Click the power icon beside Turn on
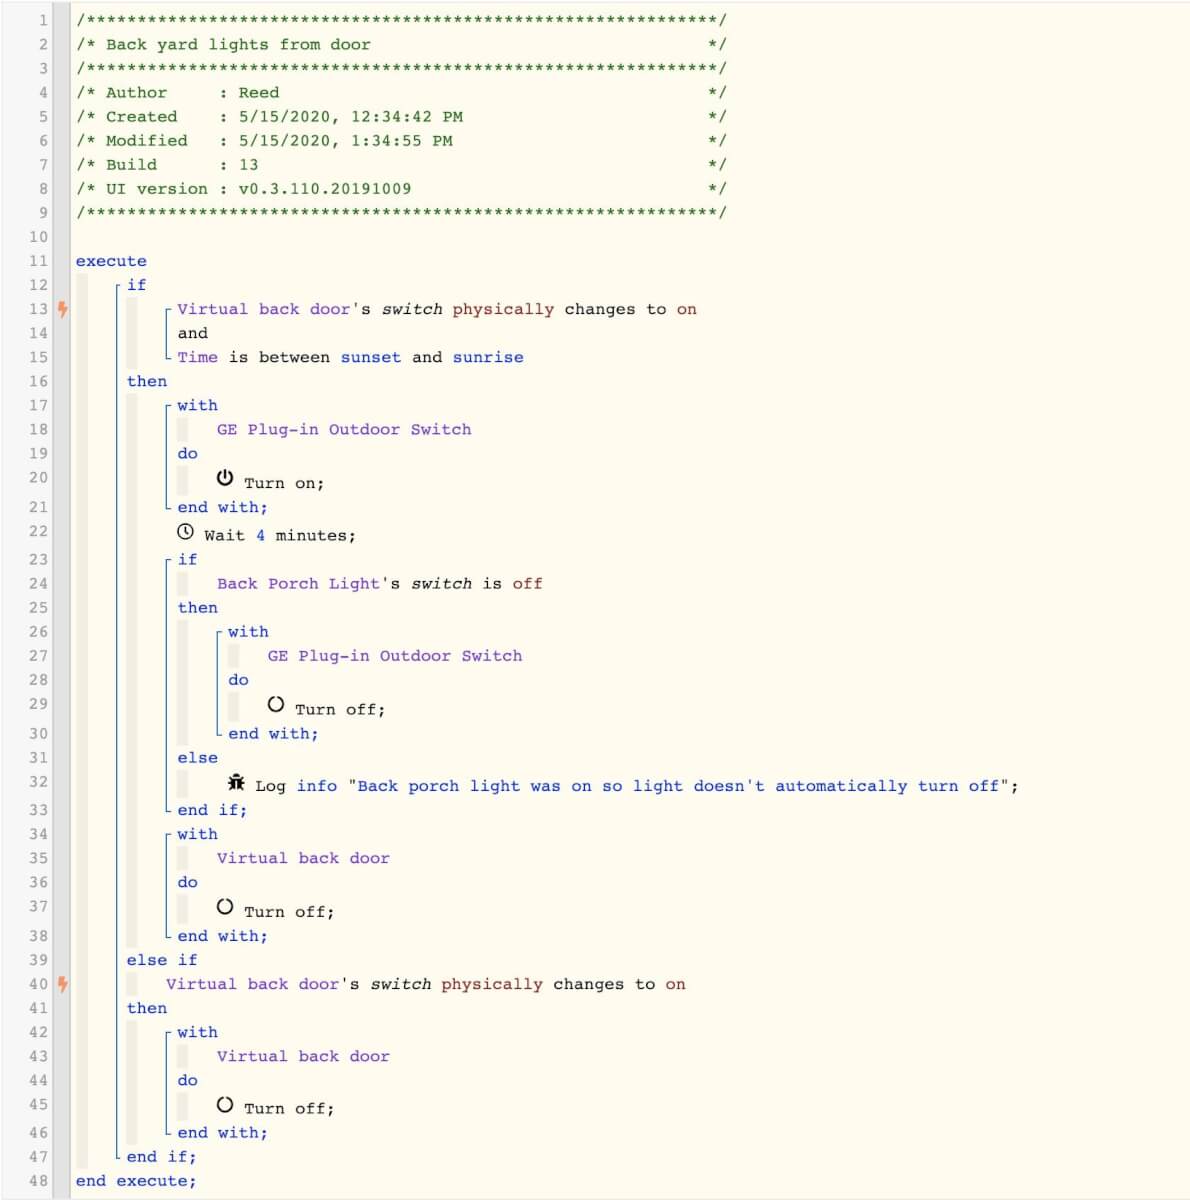Viewport: 1190px width, 1200px height. [x=225, y=478]
